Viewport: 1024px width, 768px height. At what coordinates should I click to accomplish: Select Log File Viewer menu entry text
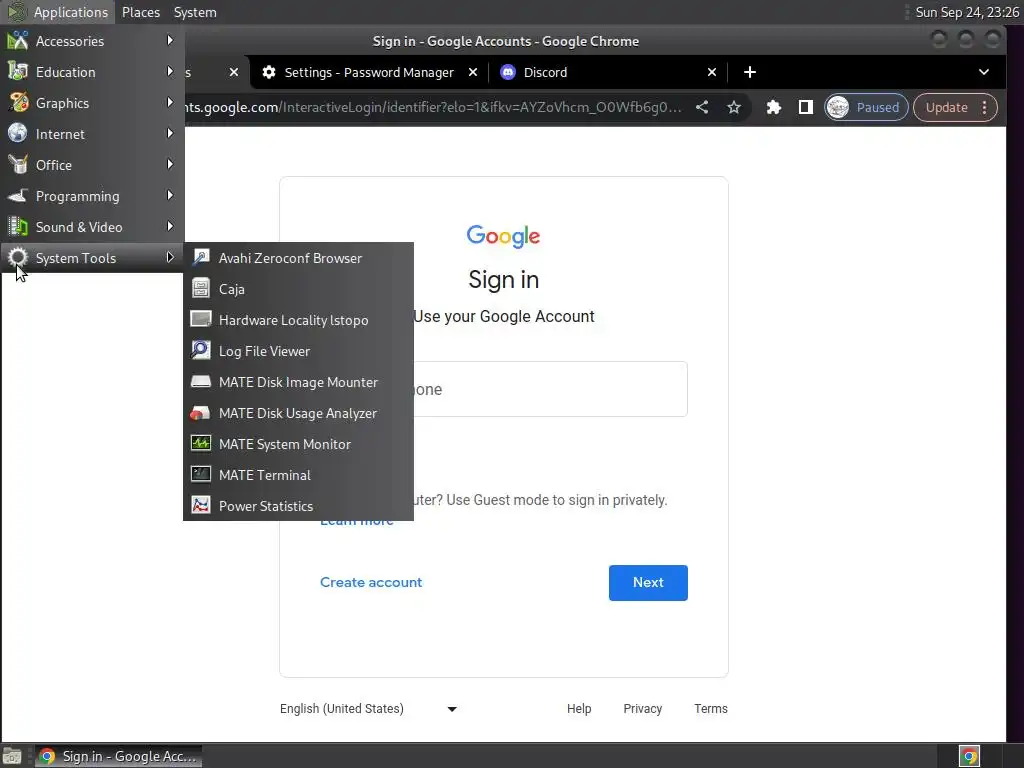(264, 351)
